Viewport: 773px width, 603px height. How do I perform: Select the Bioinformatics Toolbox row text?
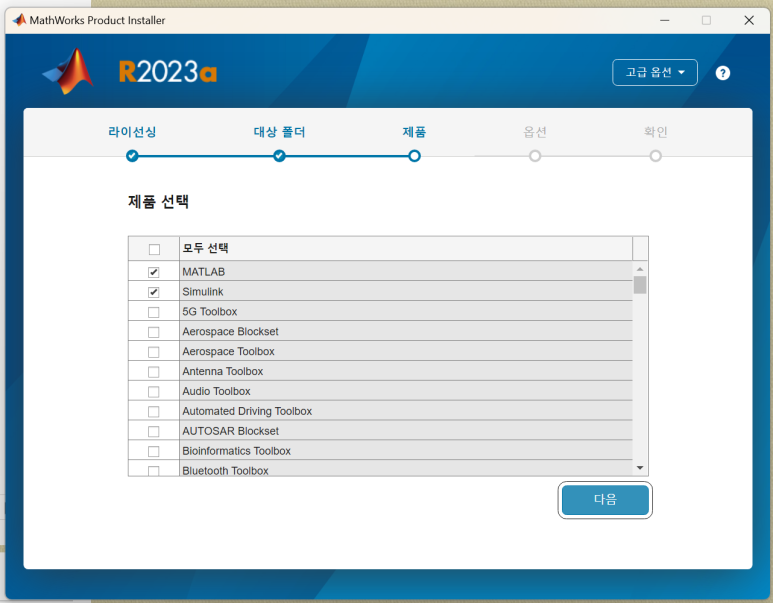click(x=237, y=451)
